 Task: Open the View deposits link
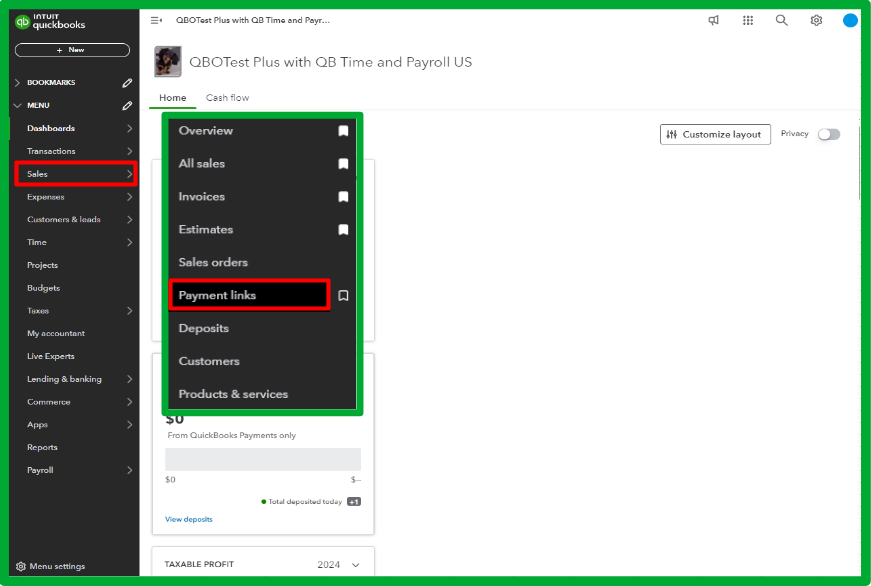tap(189, 519)
